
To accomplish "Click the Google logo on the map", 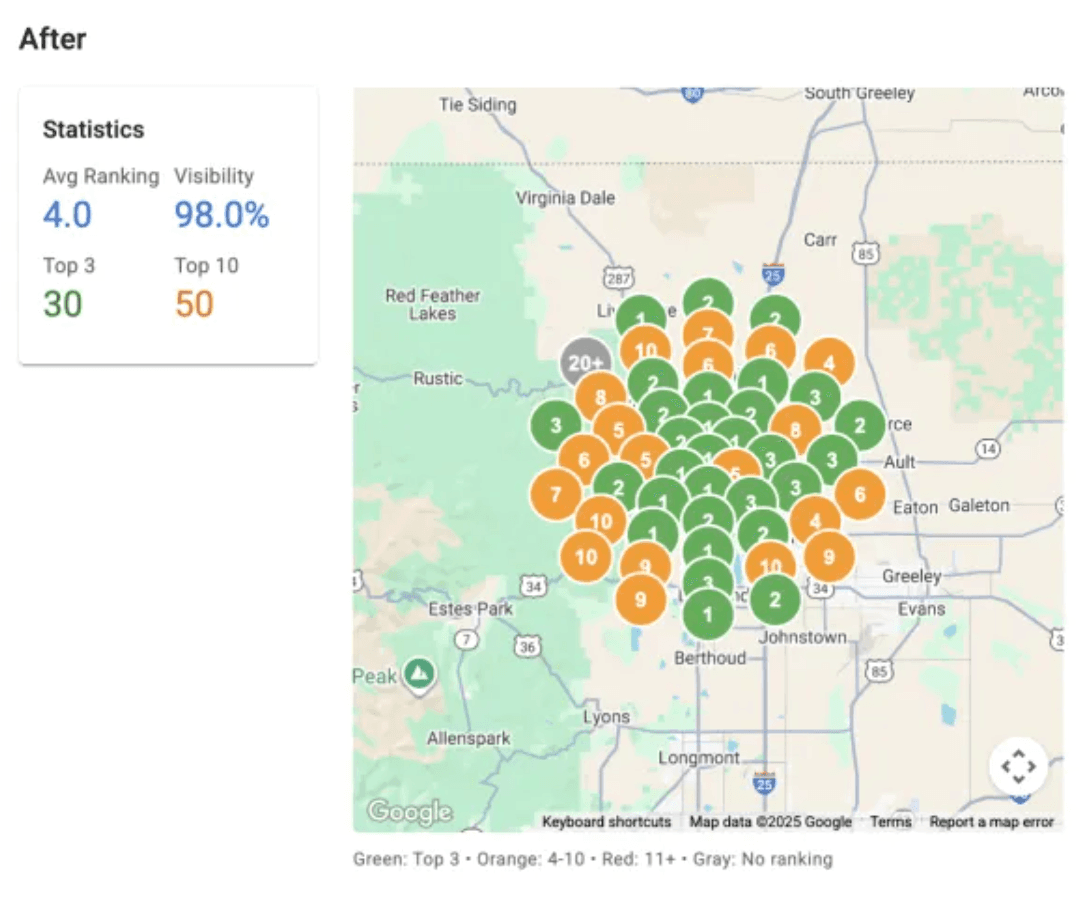I will click(x=409, y=812).
